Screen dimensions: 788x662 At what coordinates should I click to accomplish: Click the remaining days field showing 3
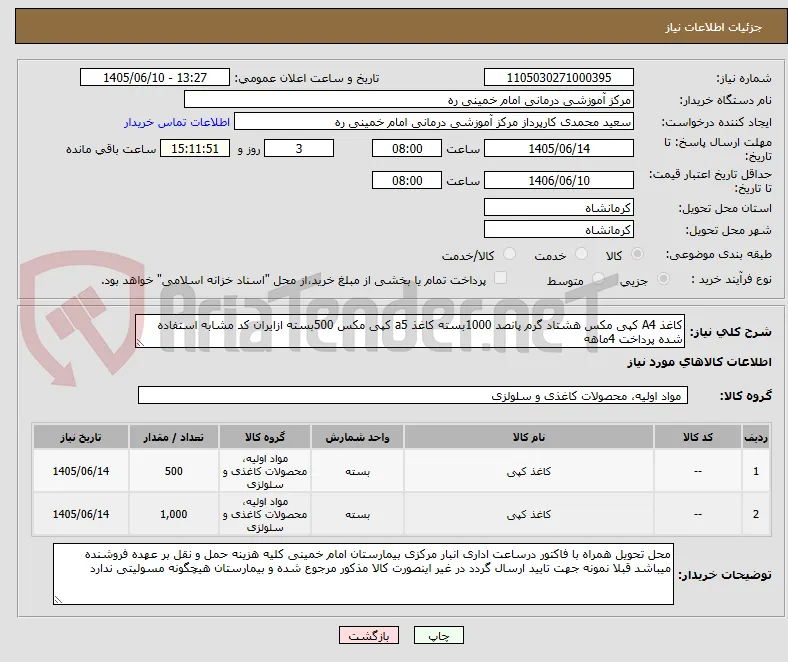pyautogui.click(x=299, y=148)
